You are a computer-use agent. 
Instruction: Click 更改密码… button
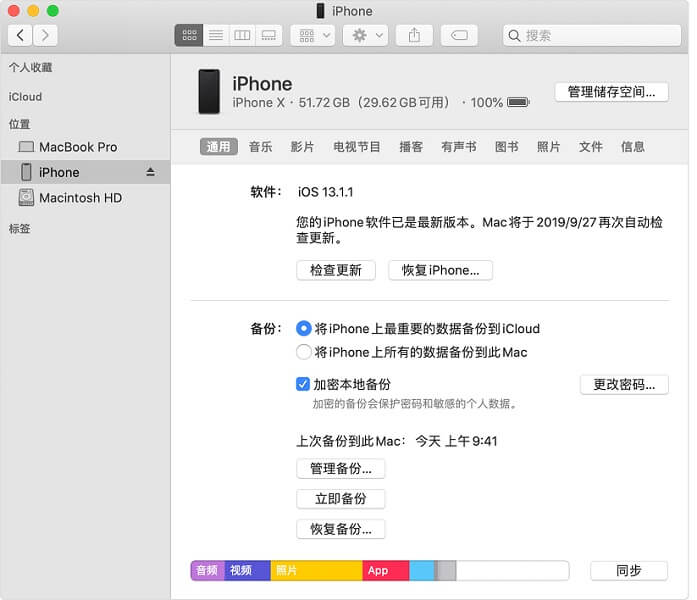pos(624,384)
